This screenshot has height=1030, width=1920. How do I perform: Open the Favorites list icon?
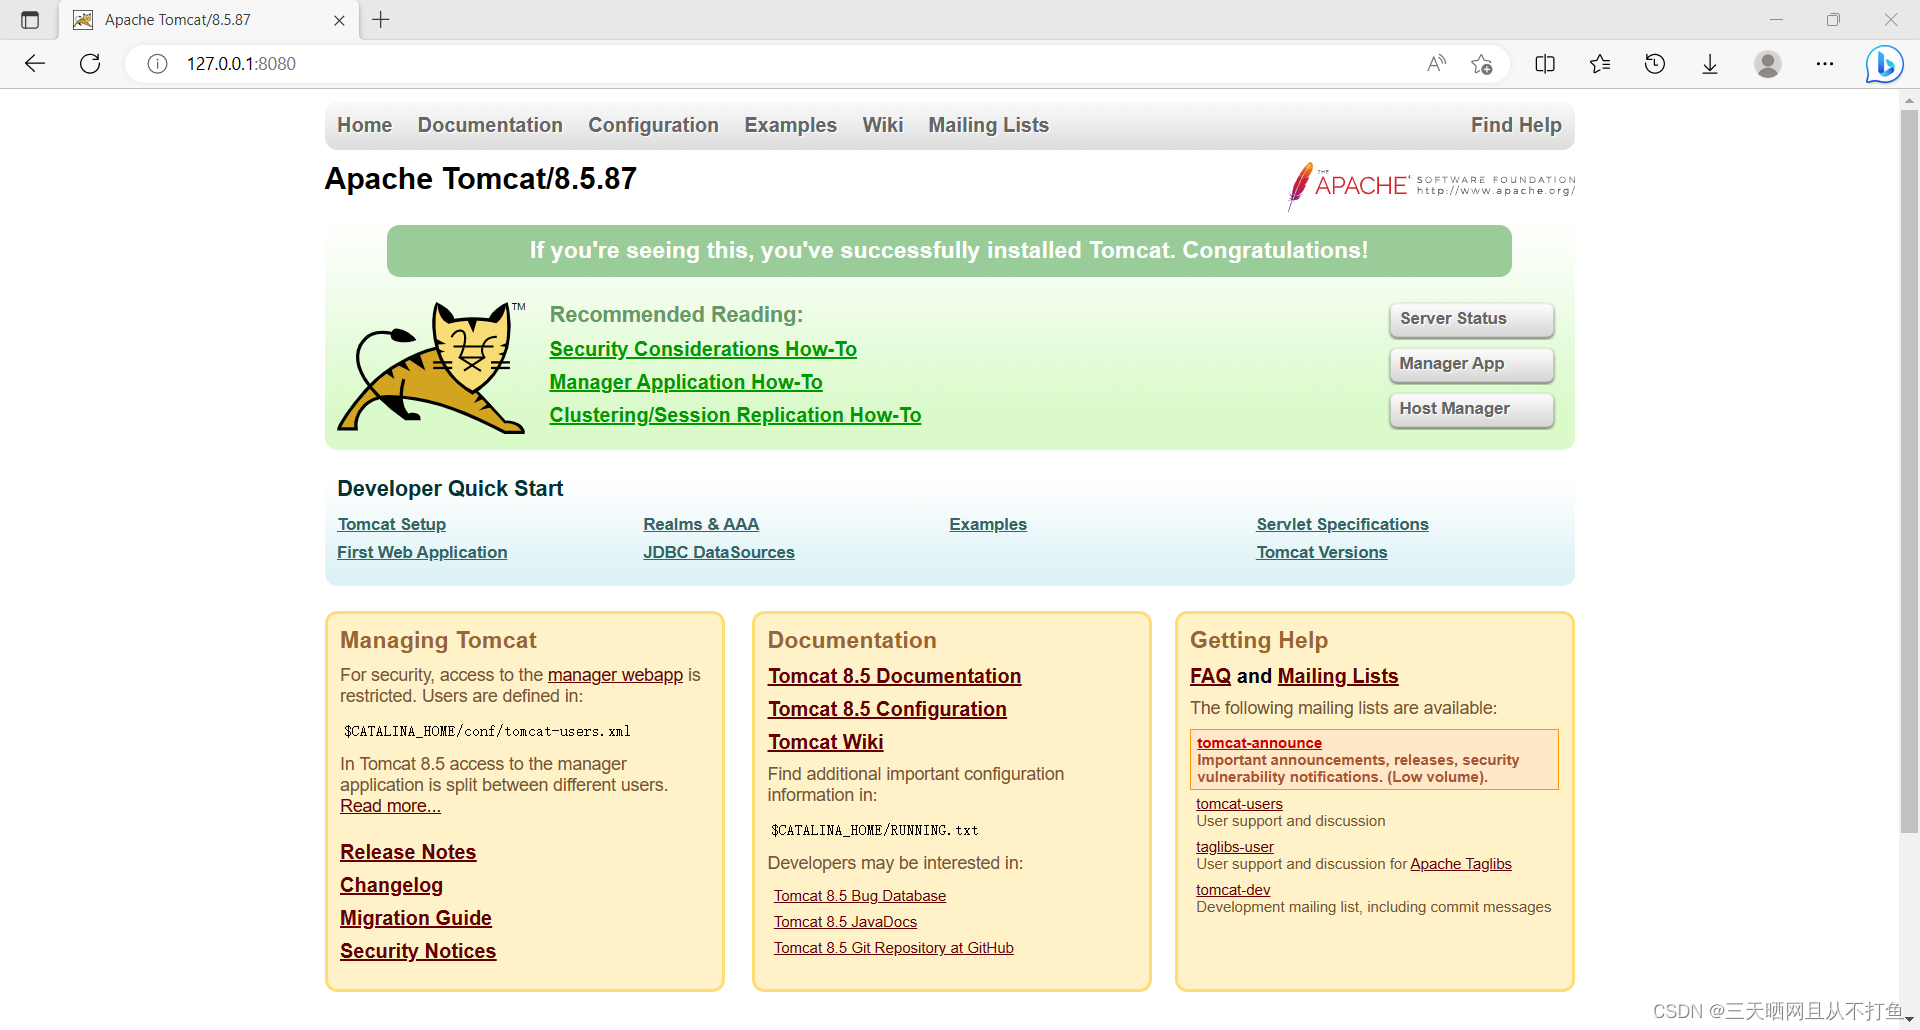pyautogui.click(x=1600, y=64)
